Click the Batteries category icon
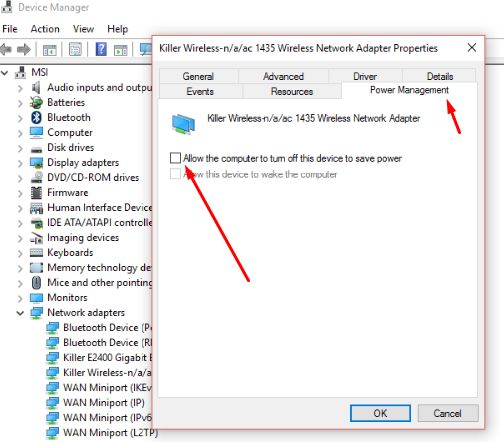504x442 pixels. 36,102
